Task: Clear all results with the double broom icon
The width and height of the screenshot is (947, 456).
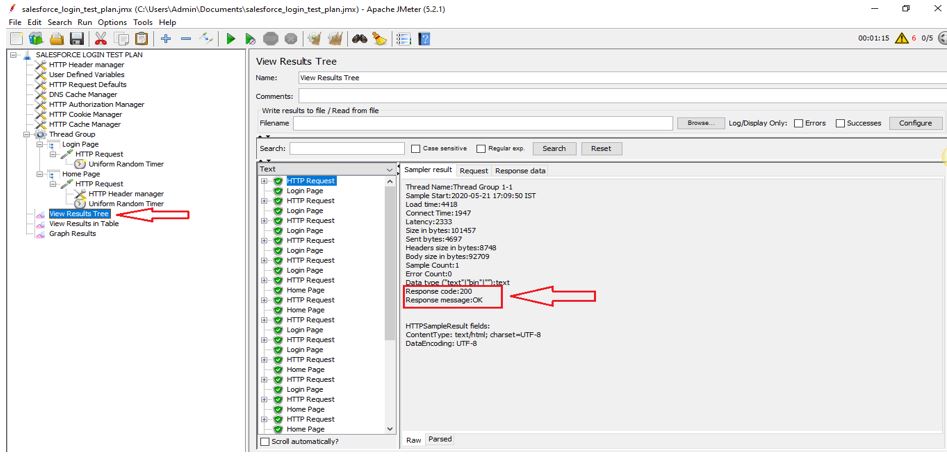Action: (335, 39)
